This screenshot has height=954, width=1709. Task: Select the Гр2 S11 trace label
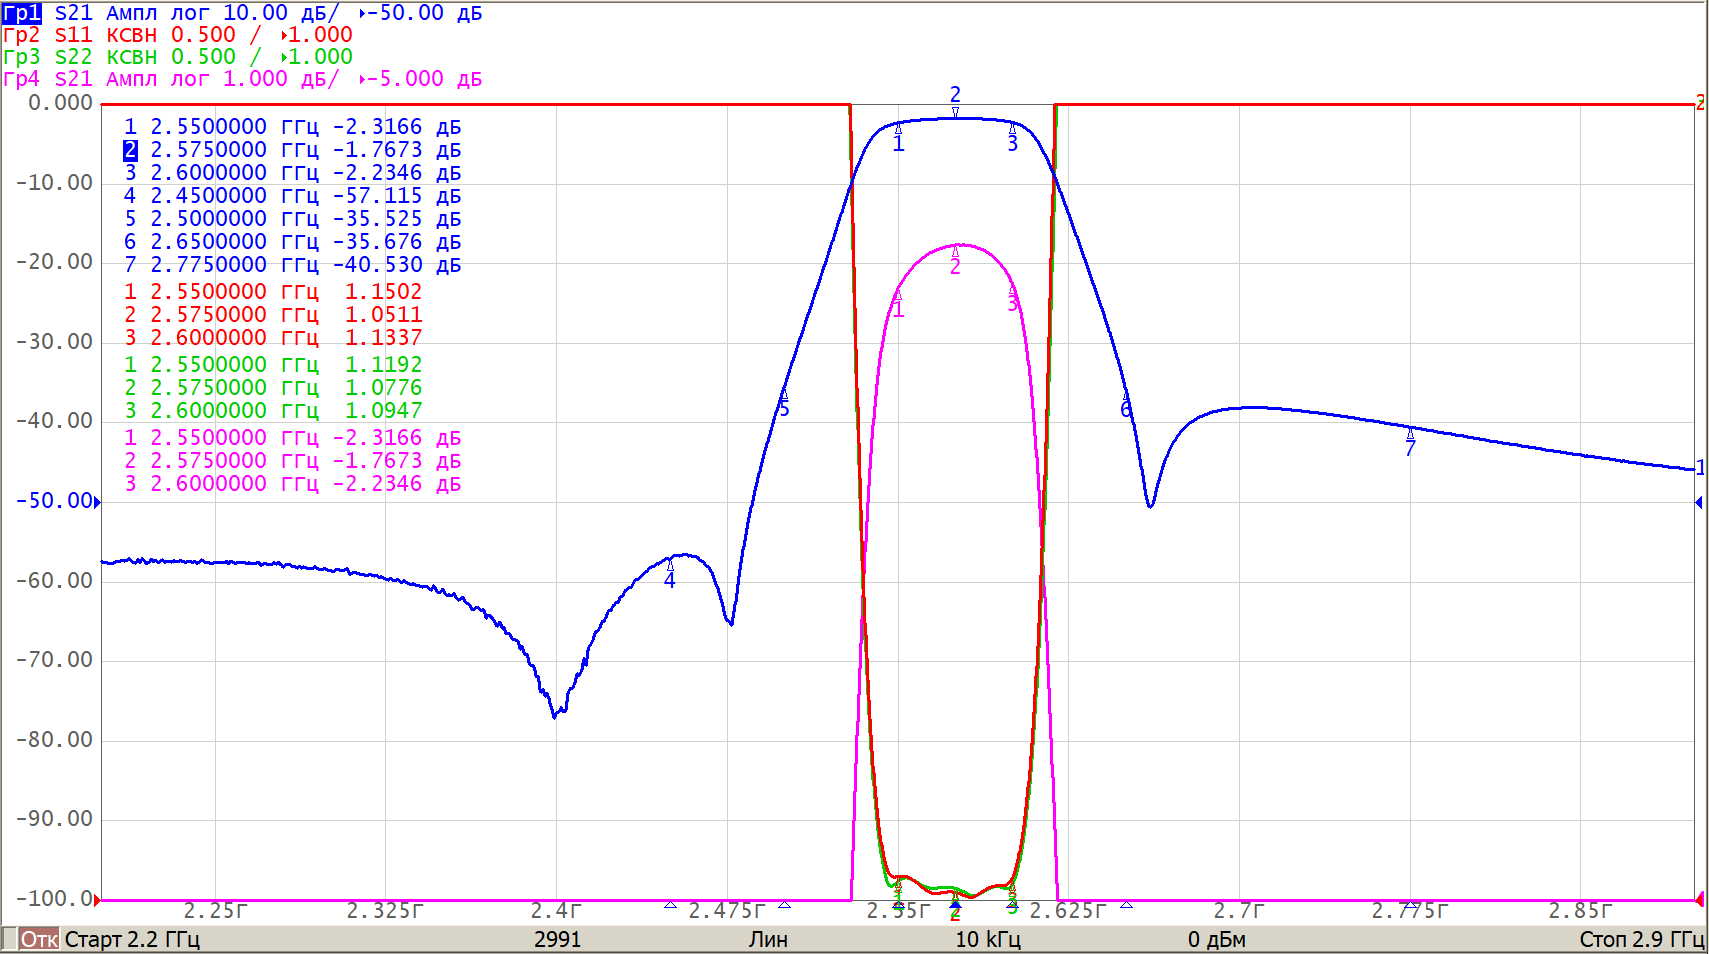point(48,35)
